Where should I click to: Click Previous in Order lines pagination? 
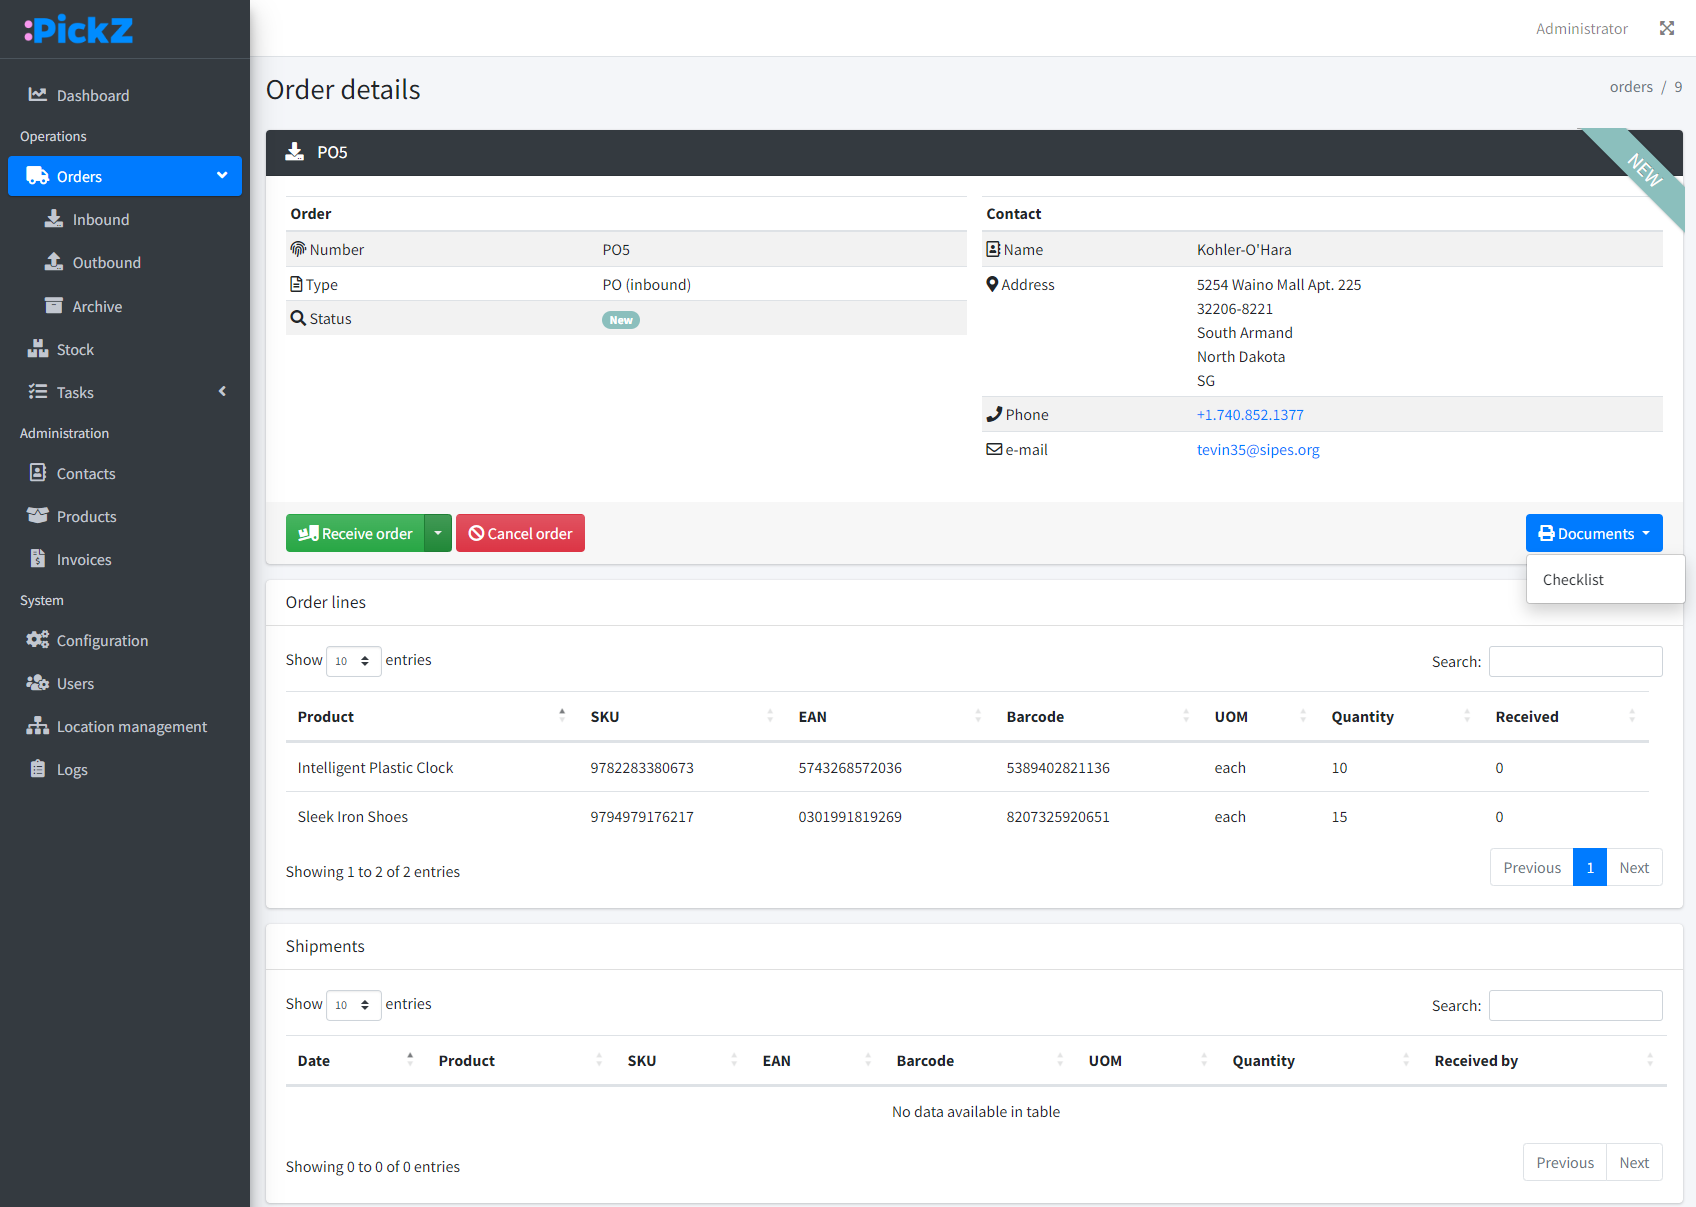(x=1532, y=867)
